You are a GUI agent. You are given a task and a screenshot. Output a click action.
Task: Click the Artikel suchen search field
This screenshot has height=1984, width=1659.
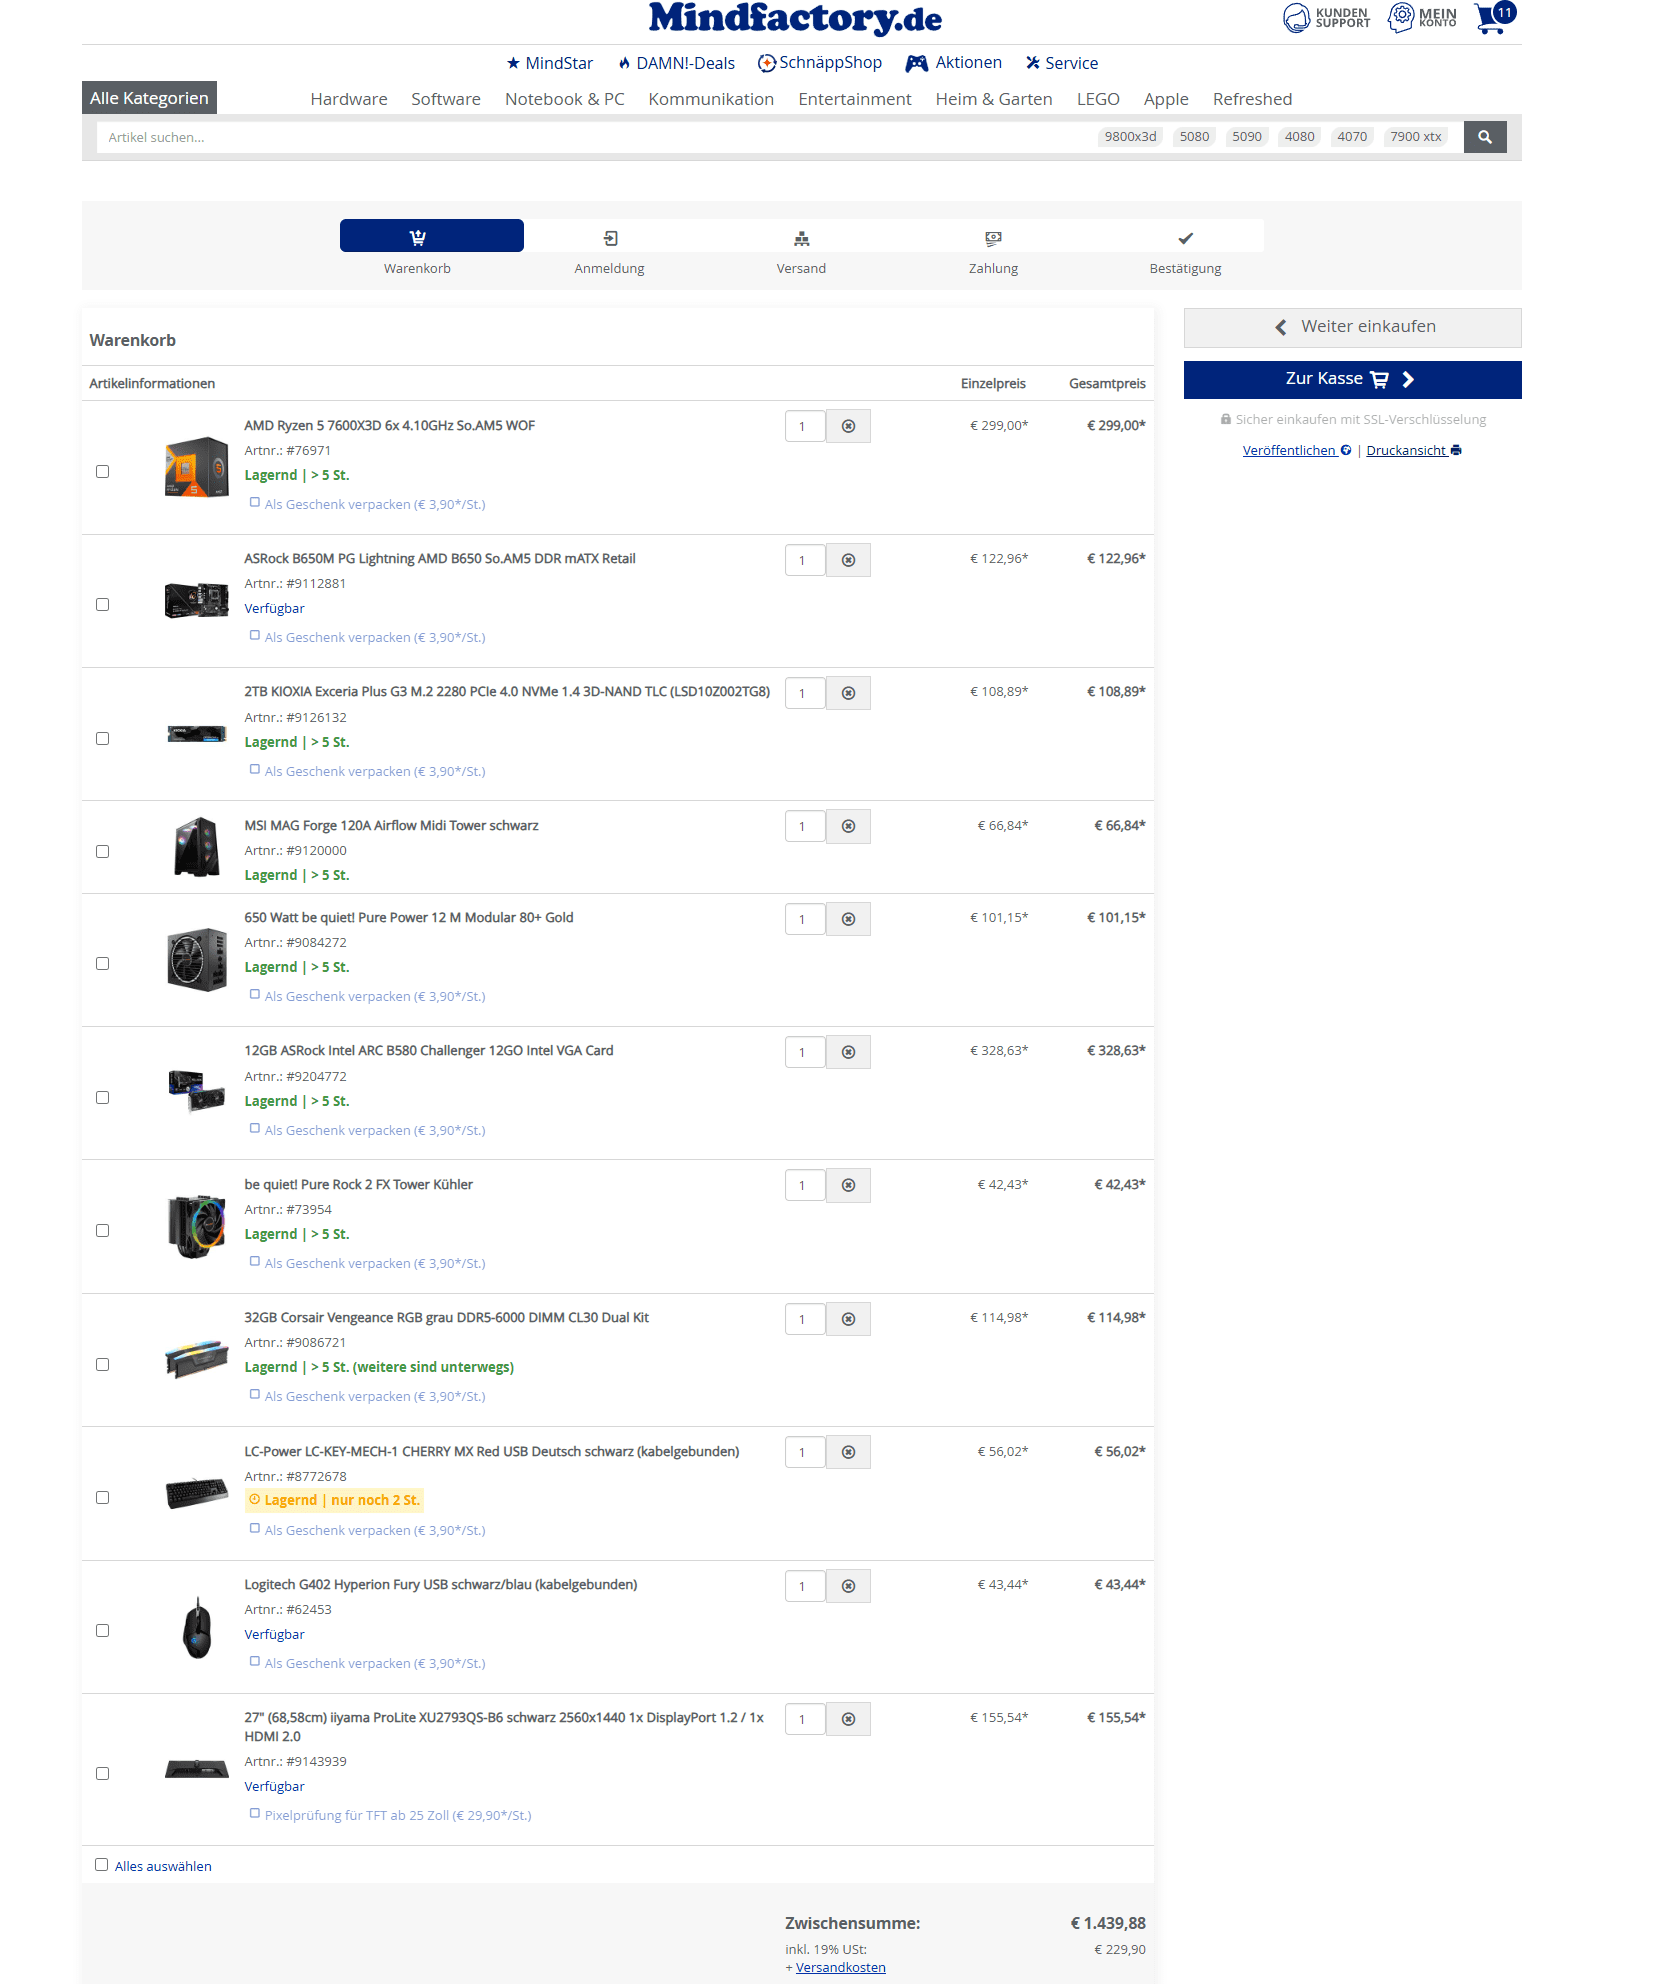tap(595, 137)
